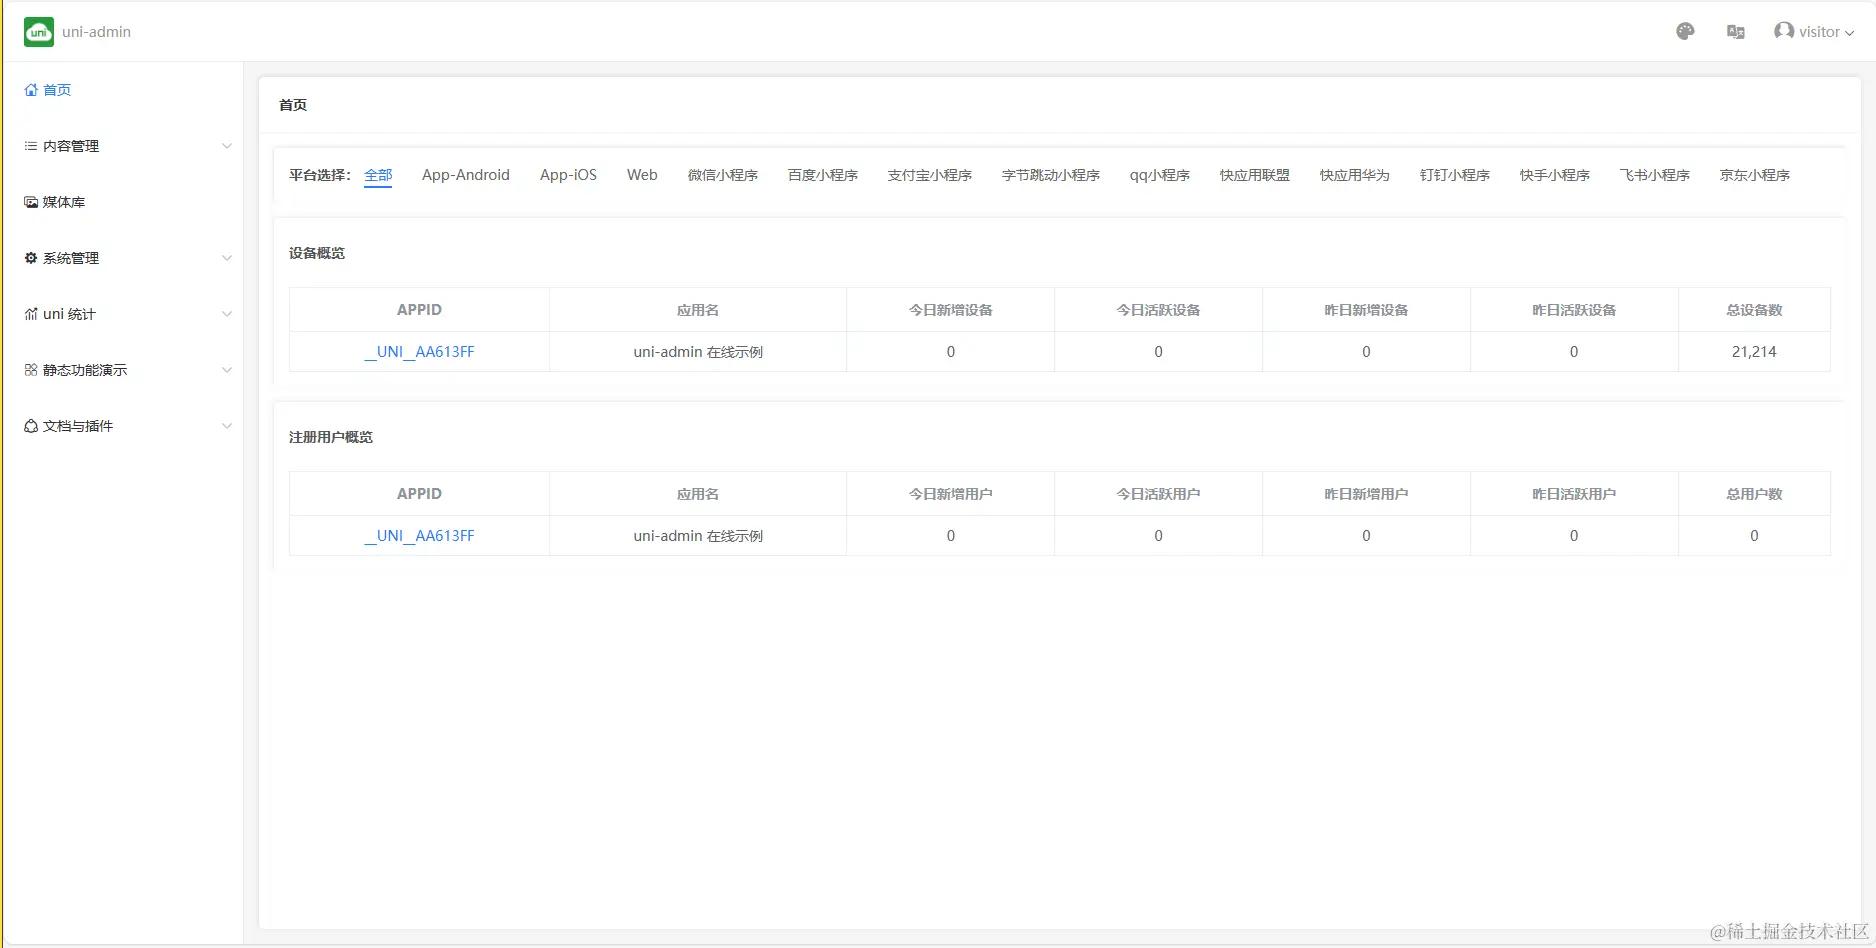Select the 快手小程序 platform tab
Image resolution: width=1876 pixels, height=948 pixels.
click(x=1555, y=175)
